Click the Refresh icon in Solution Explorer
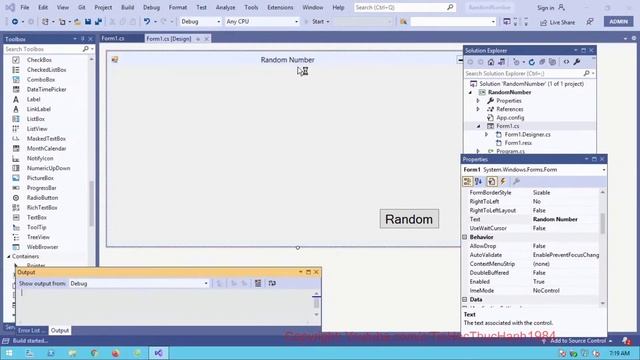The image size is (640, 360). (x=531, y=62)
